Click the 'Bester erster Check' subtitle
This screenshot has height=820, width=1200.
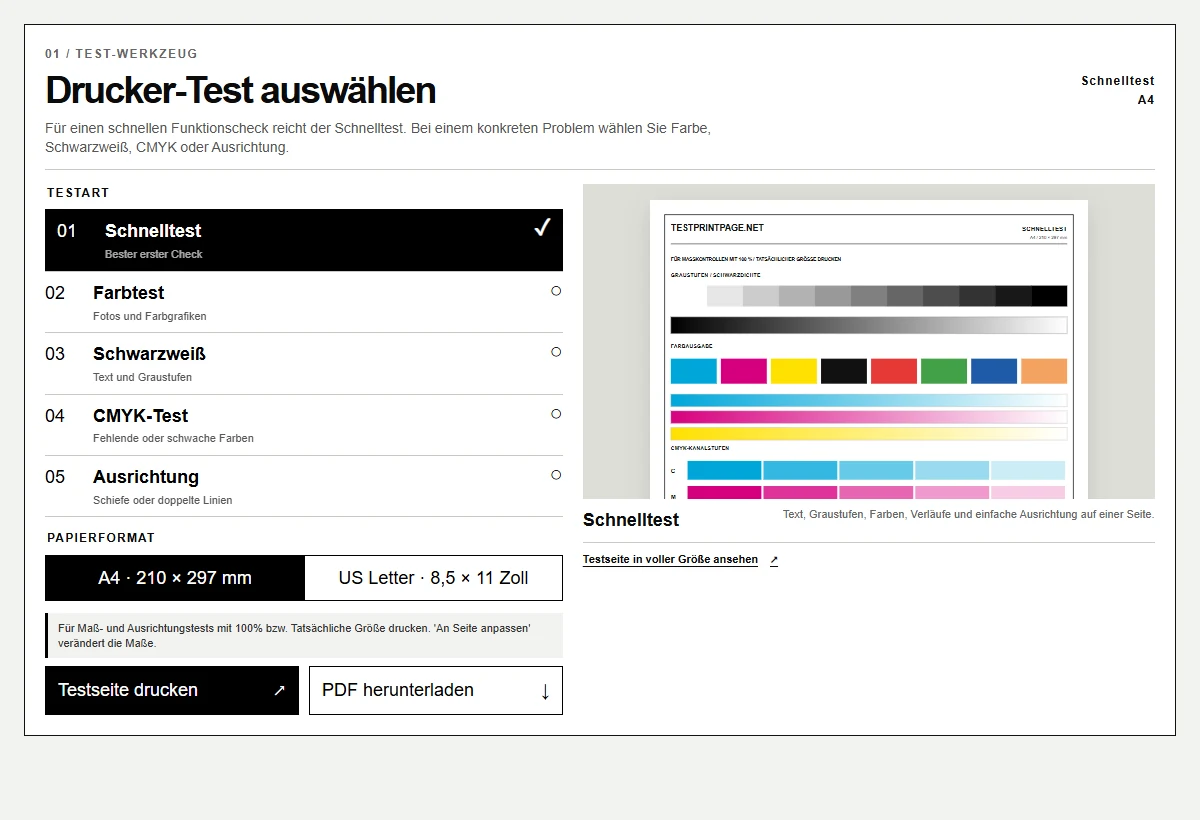tap(154, 254)
